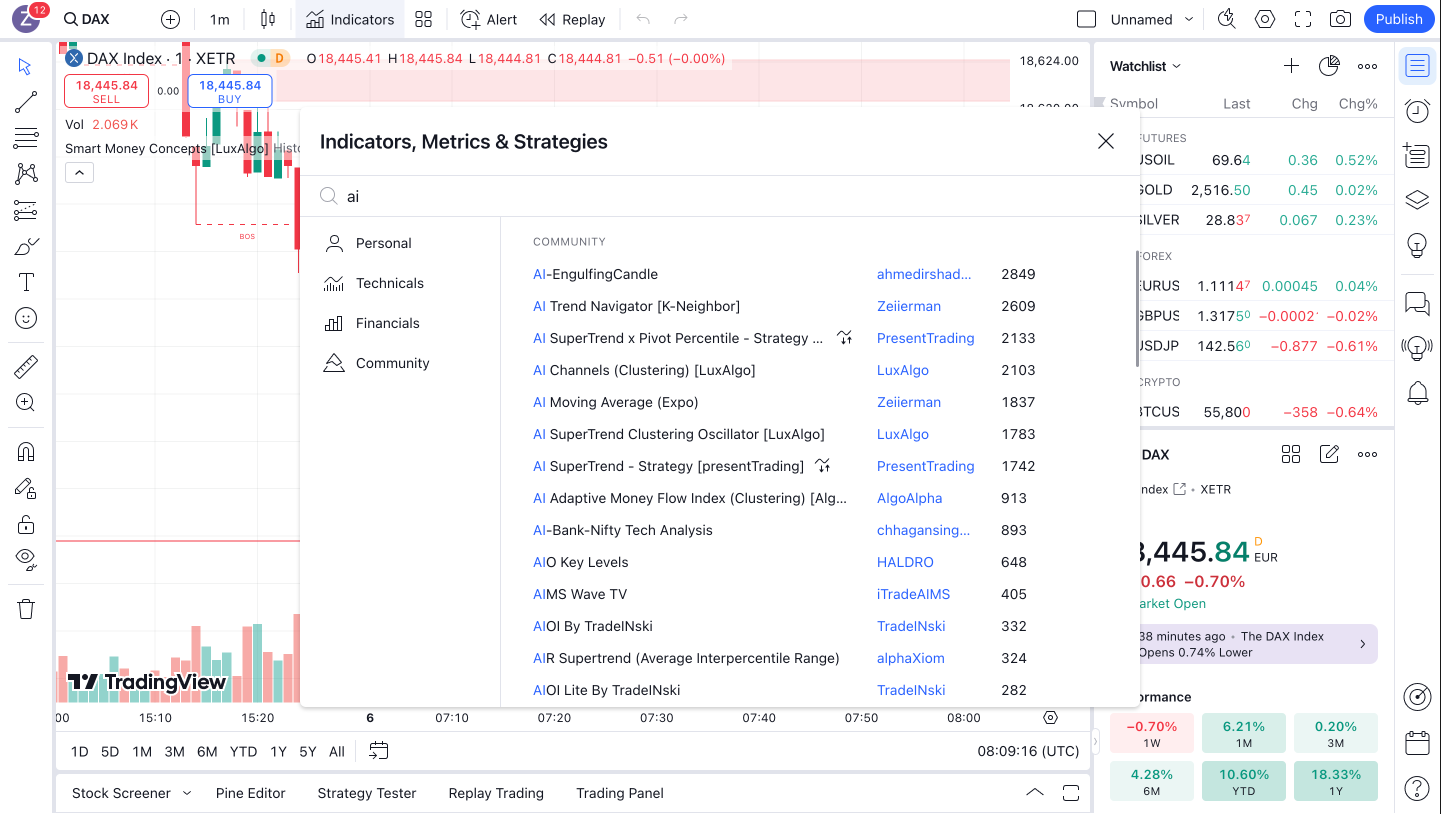Open author link alphaXiom
Image resolution: width=1441 pixels, height=814 pixels.
point(910,658)
